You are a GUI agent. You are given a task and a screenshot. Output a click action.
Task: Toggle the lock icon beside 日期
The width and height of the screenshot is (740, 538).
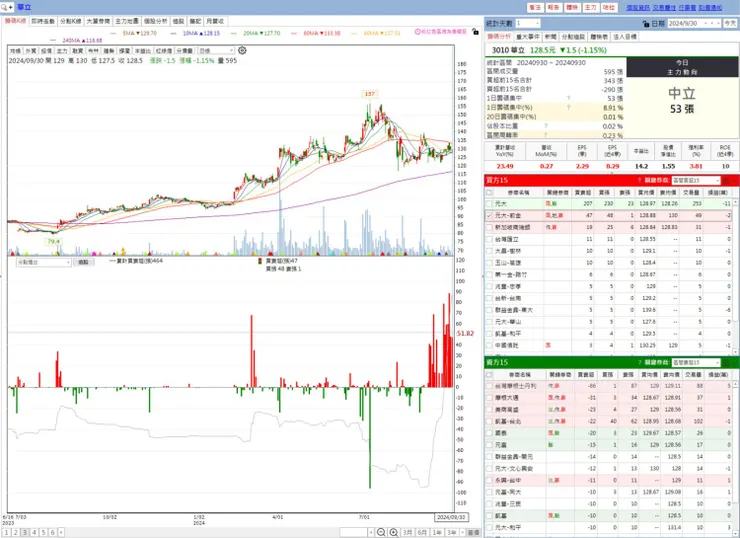coord(646,24)
